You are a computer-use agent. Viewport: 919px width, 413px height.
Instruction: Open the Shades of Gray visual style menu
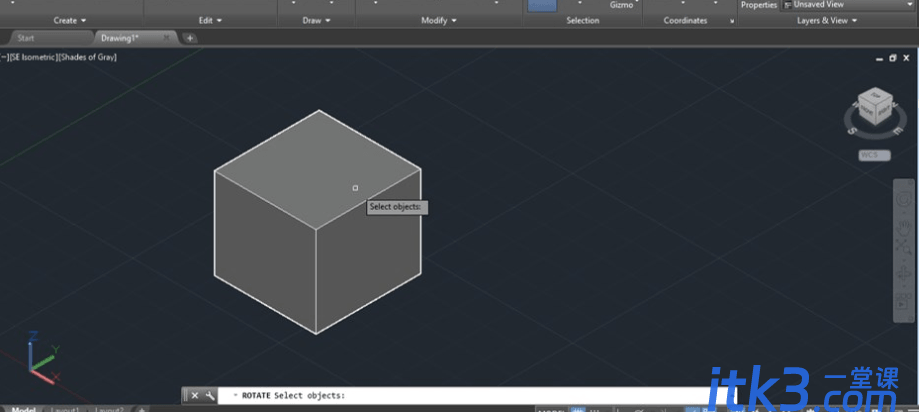87,57
